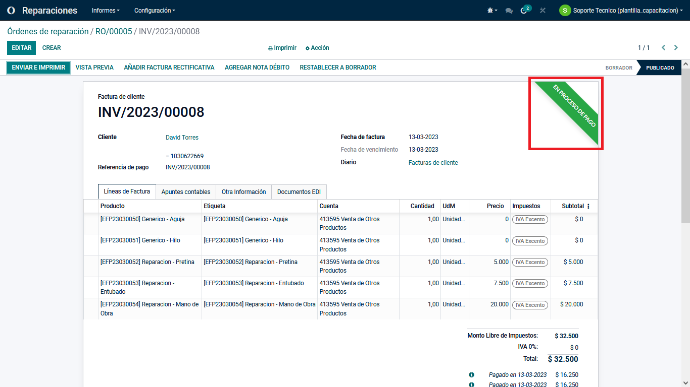Open the Soporte Tecnico user menu
This screenshot has width=690, height=387.
(x=621, y=11)
